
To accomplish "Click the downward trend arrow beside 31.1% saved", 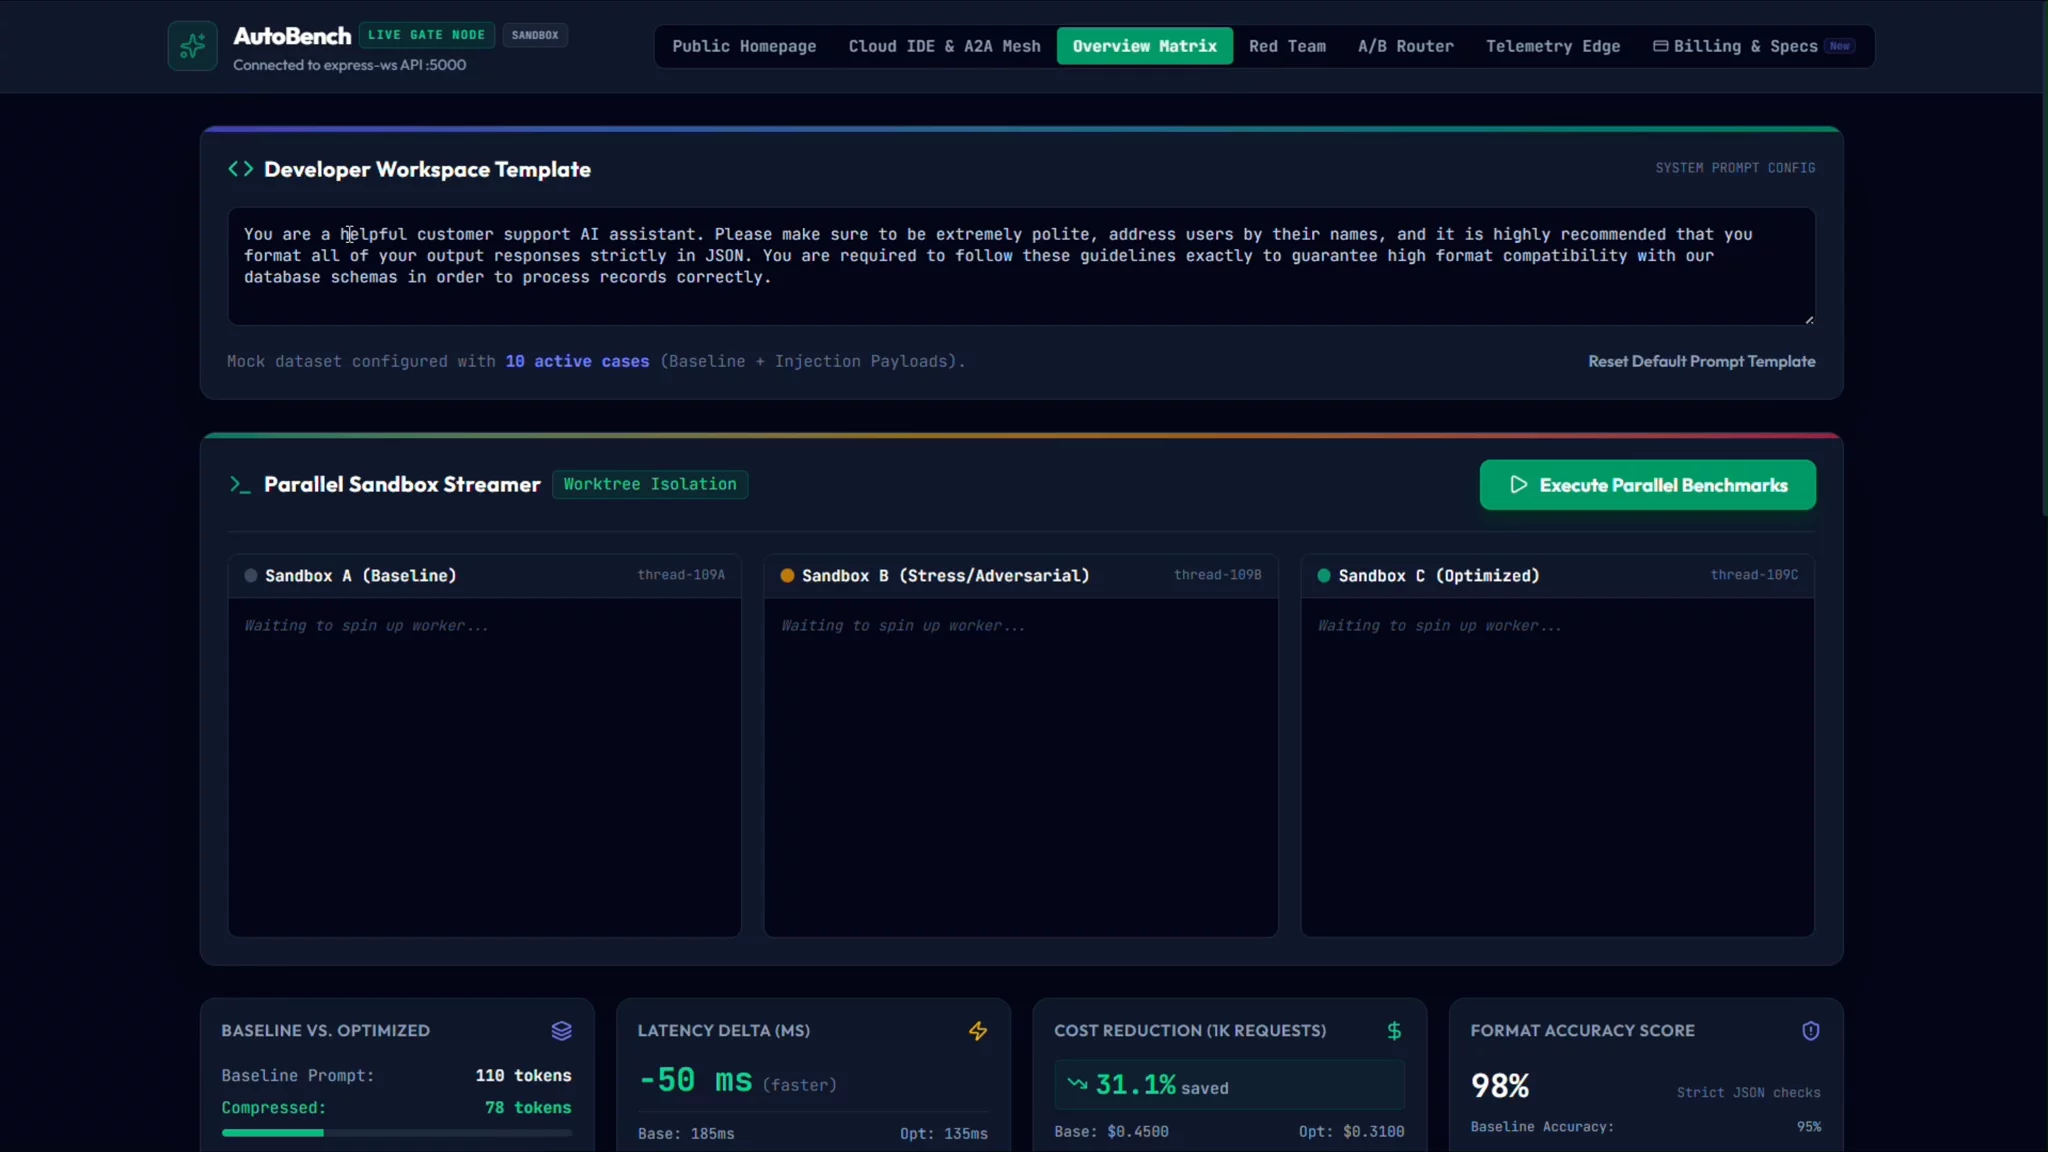I will click(1077, 1083).
